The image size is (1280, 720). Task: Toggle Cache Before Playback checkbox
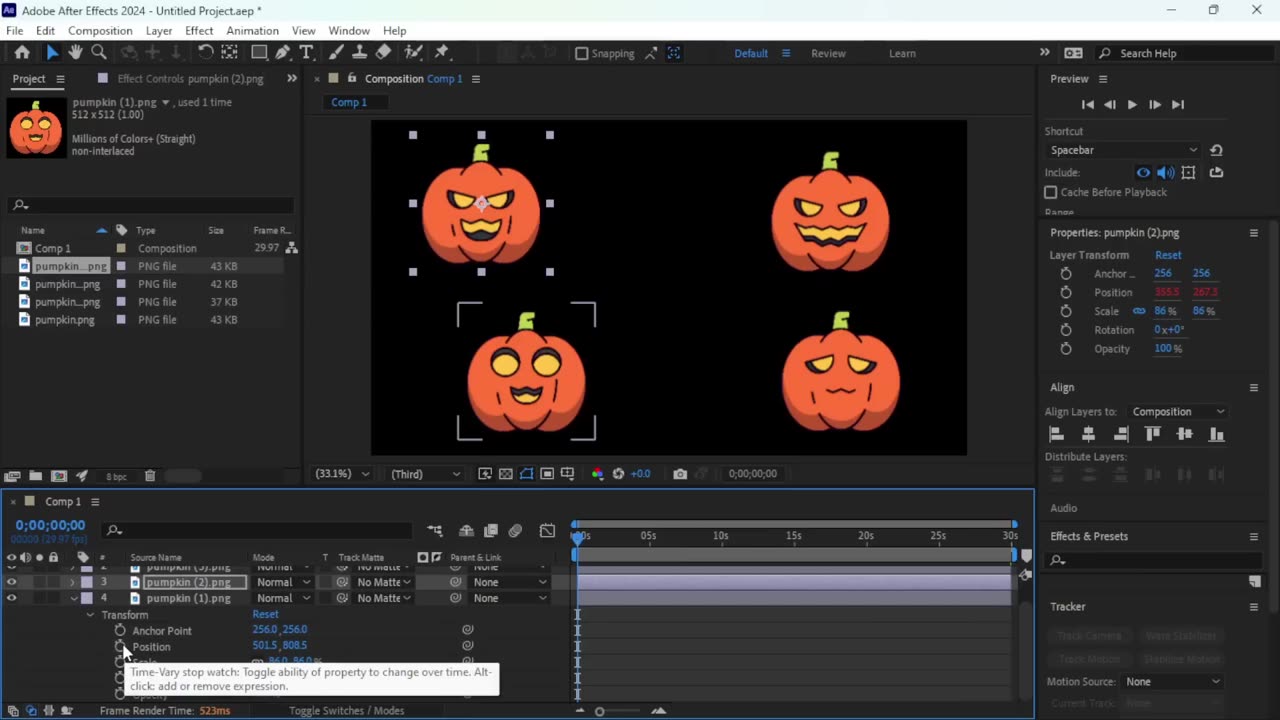pos(1051,192)
